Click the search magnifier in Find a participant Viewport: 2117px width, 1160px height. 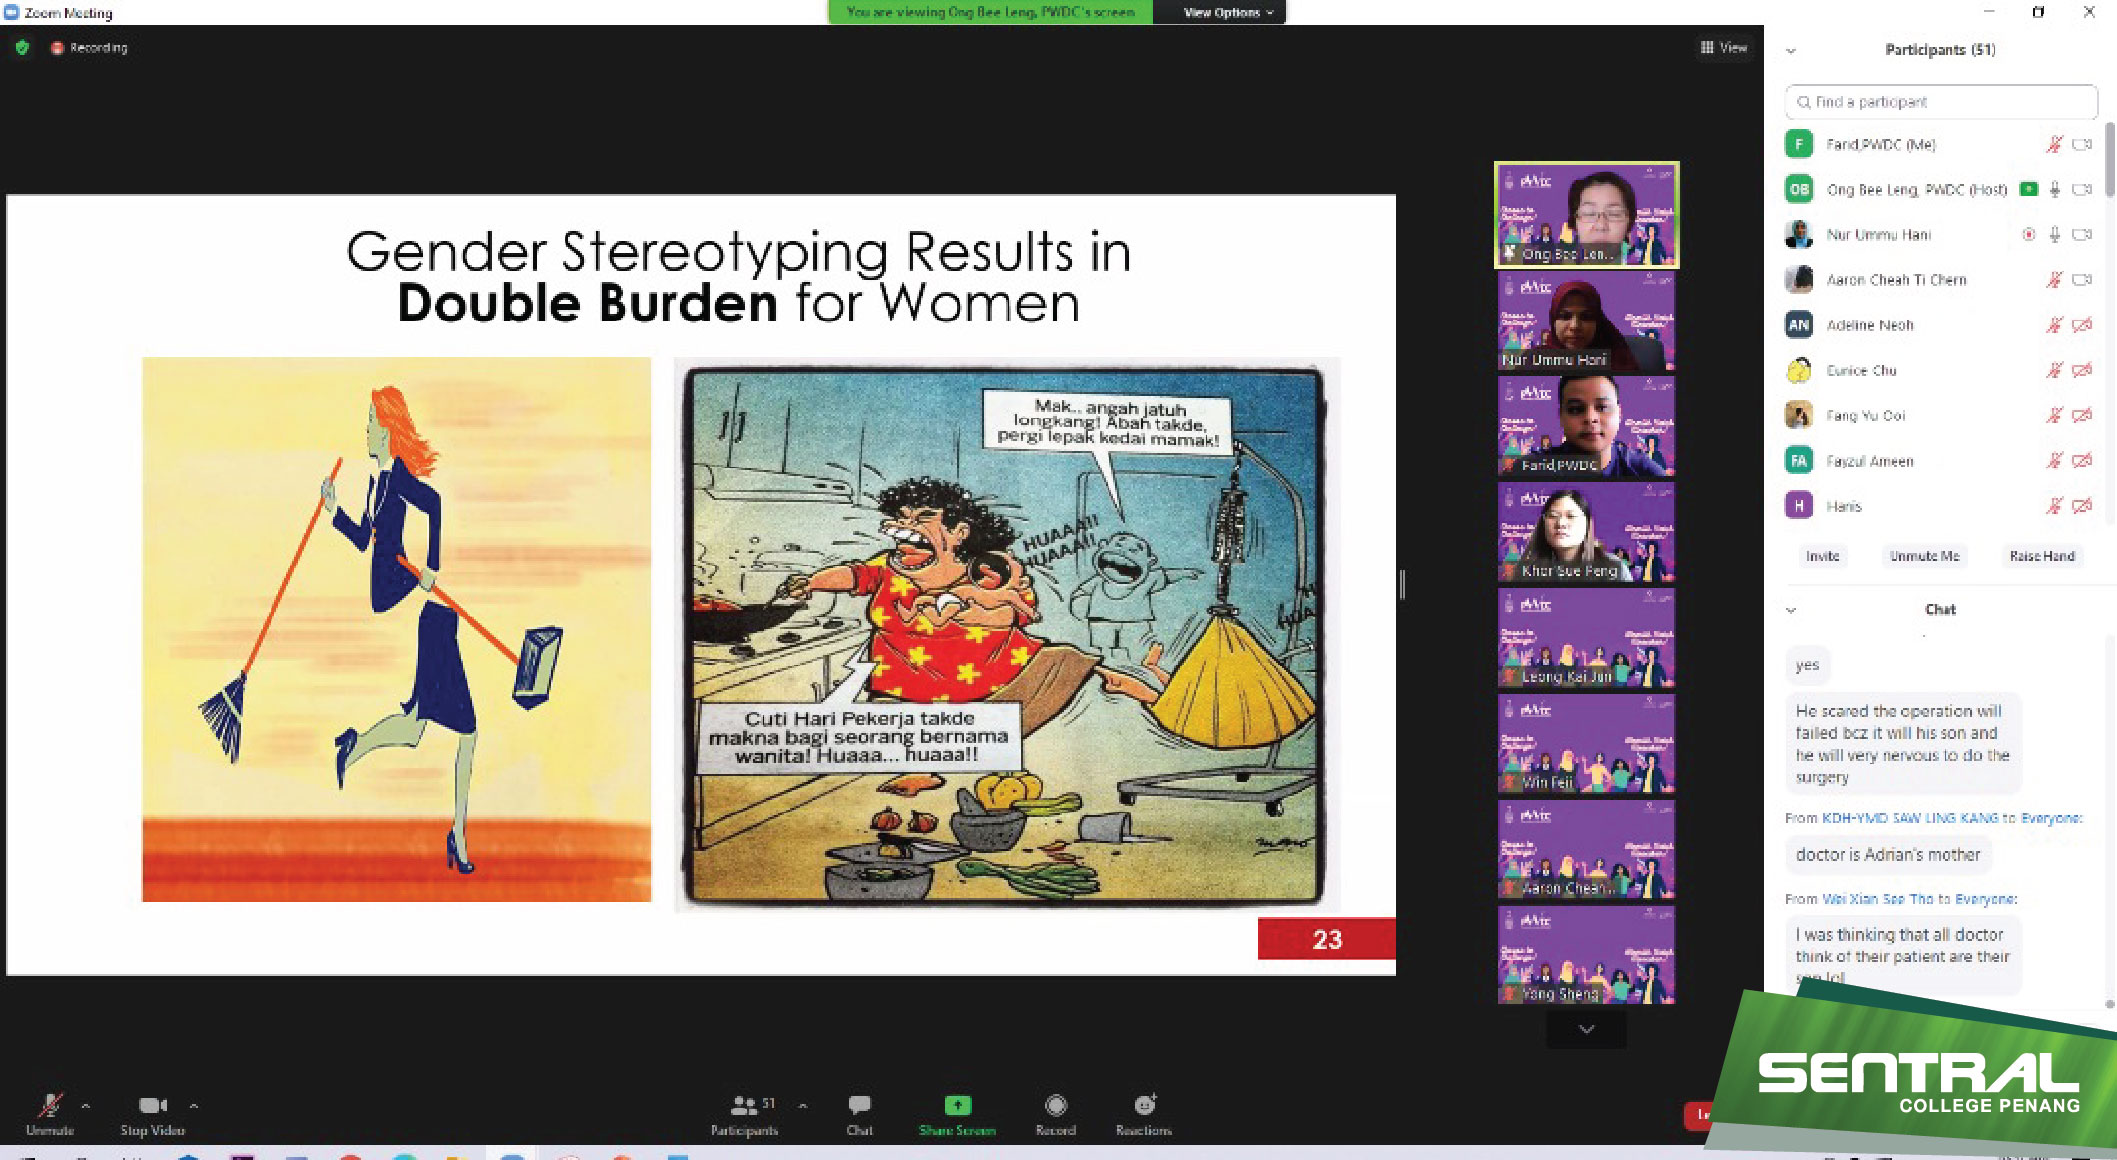tap(1803, 102)
